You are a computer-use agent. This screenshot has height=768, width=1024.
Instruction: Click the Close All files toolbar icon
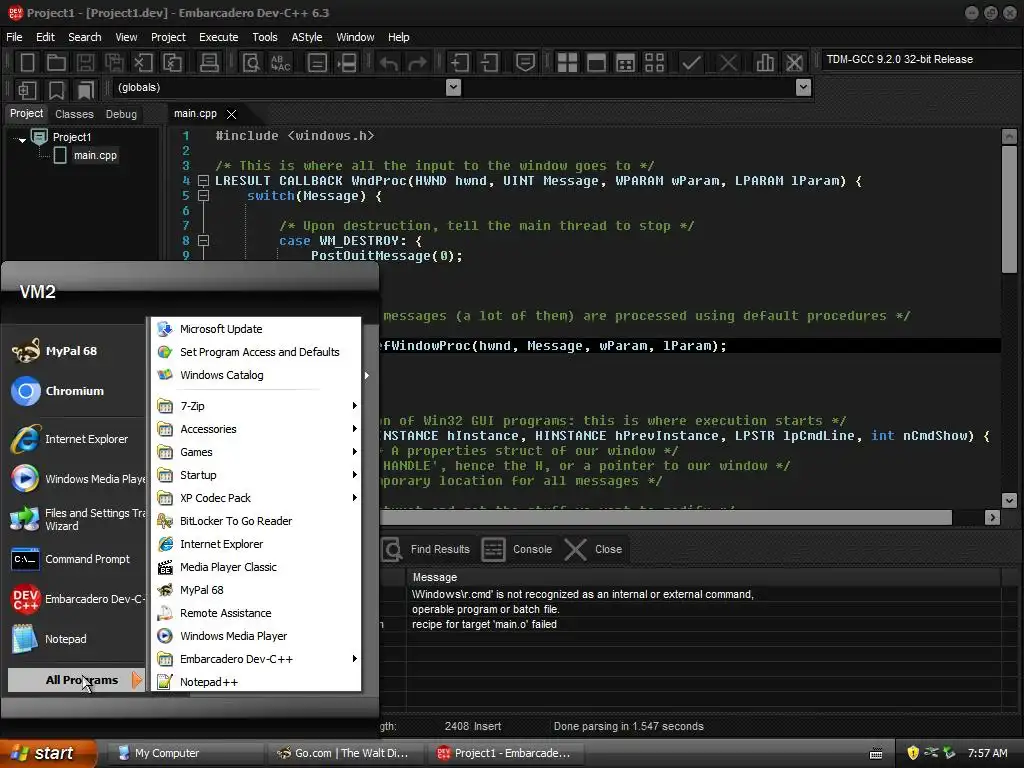click(x=172, y=63)
